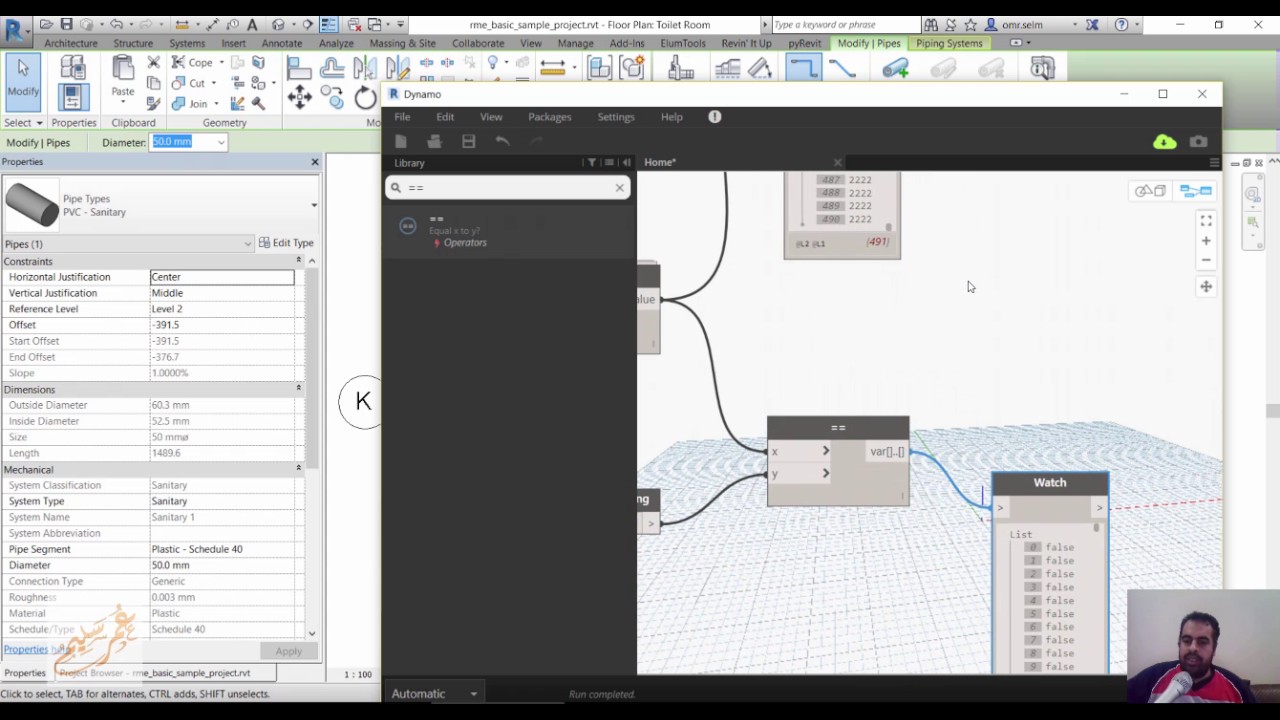The width and height of the screenshot is (1280, 720).
Task: Open the Dynamo File menu
Action: 402,117
